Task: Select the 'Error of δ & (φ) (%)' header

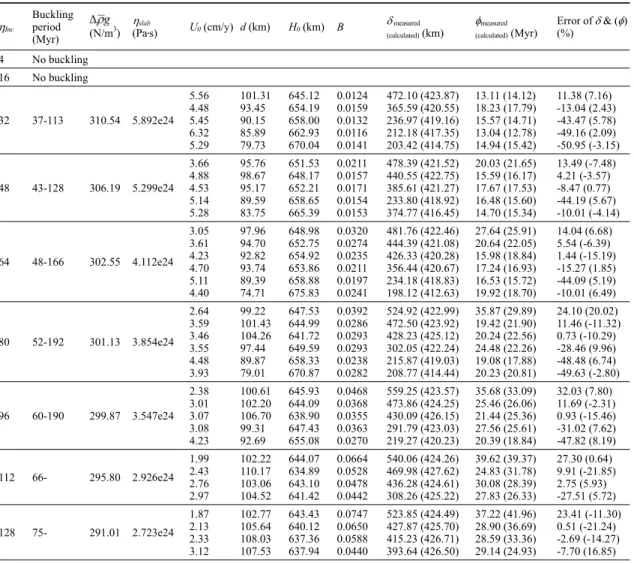Action: click(592, 27)
